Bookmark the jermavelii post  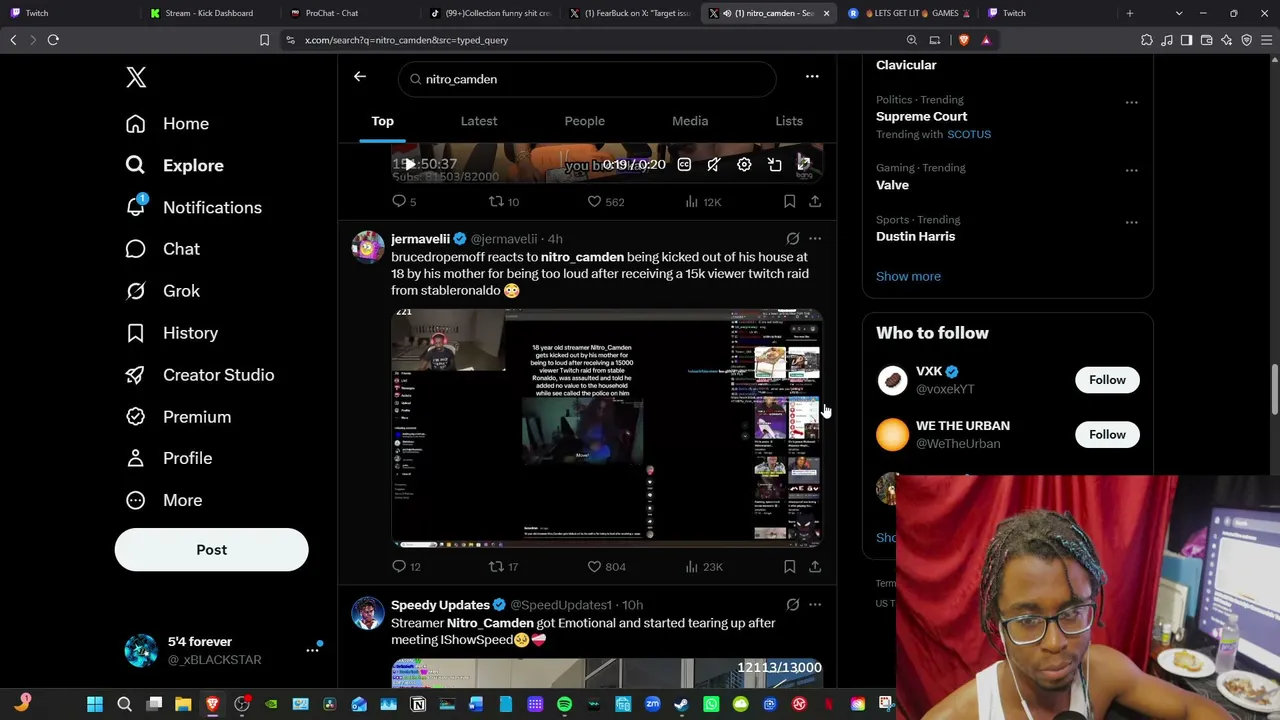coord(789,567)
